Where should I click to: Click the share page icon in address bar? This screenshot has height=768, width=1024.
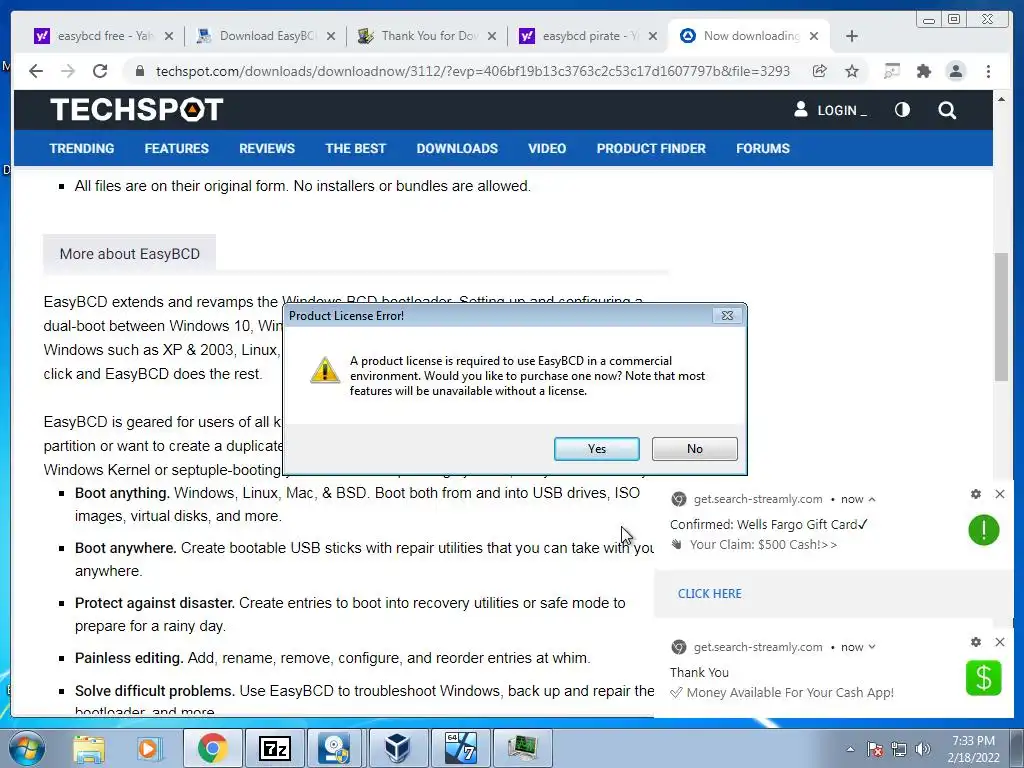pyautogui.click(x=820, y=71)
